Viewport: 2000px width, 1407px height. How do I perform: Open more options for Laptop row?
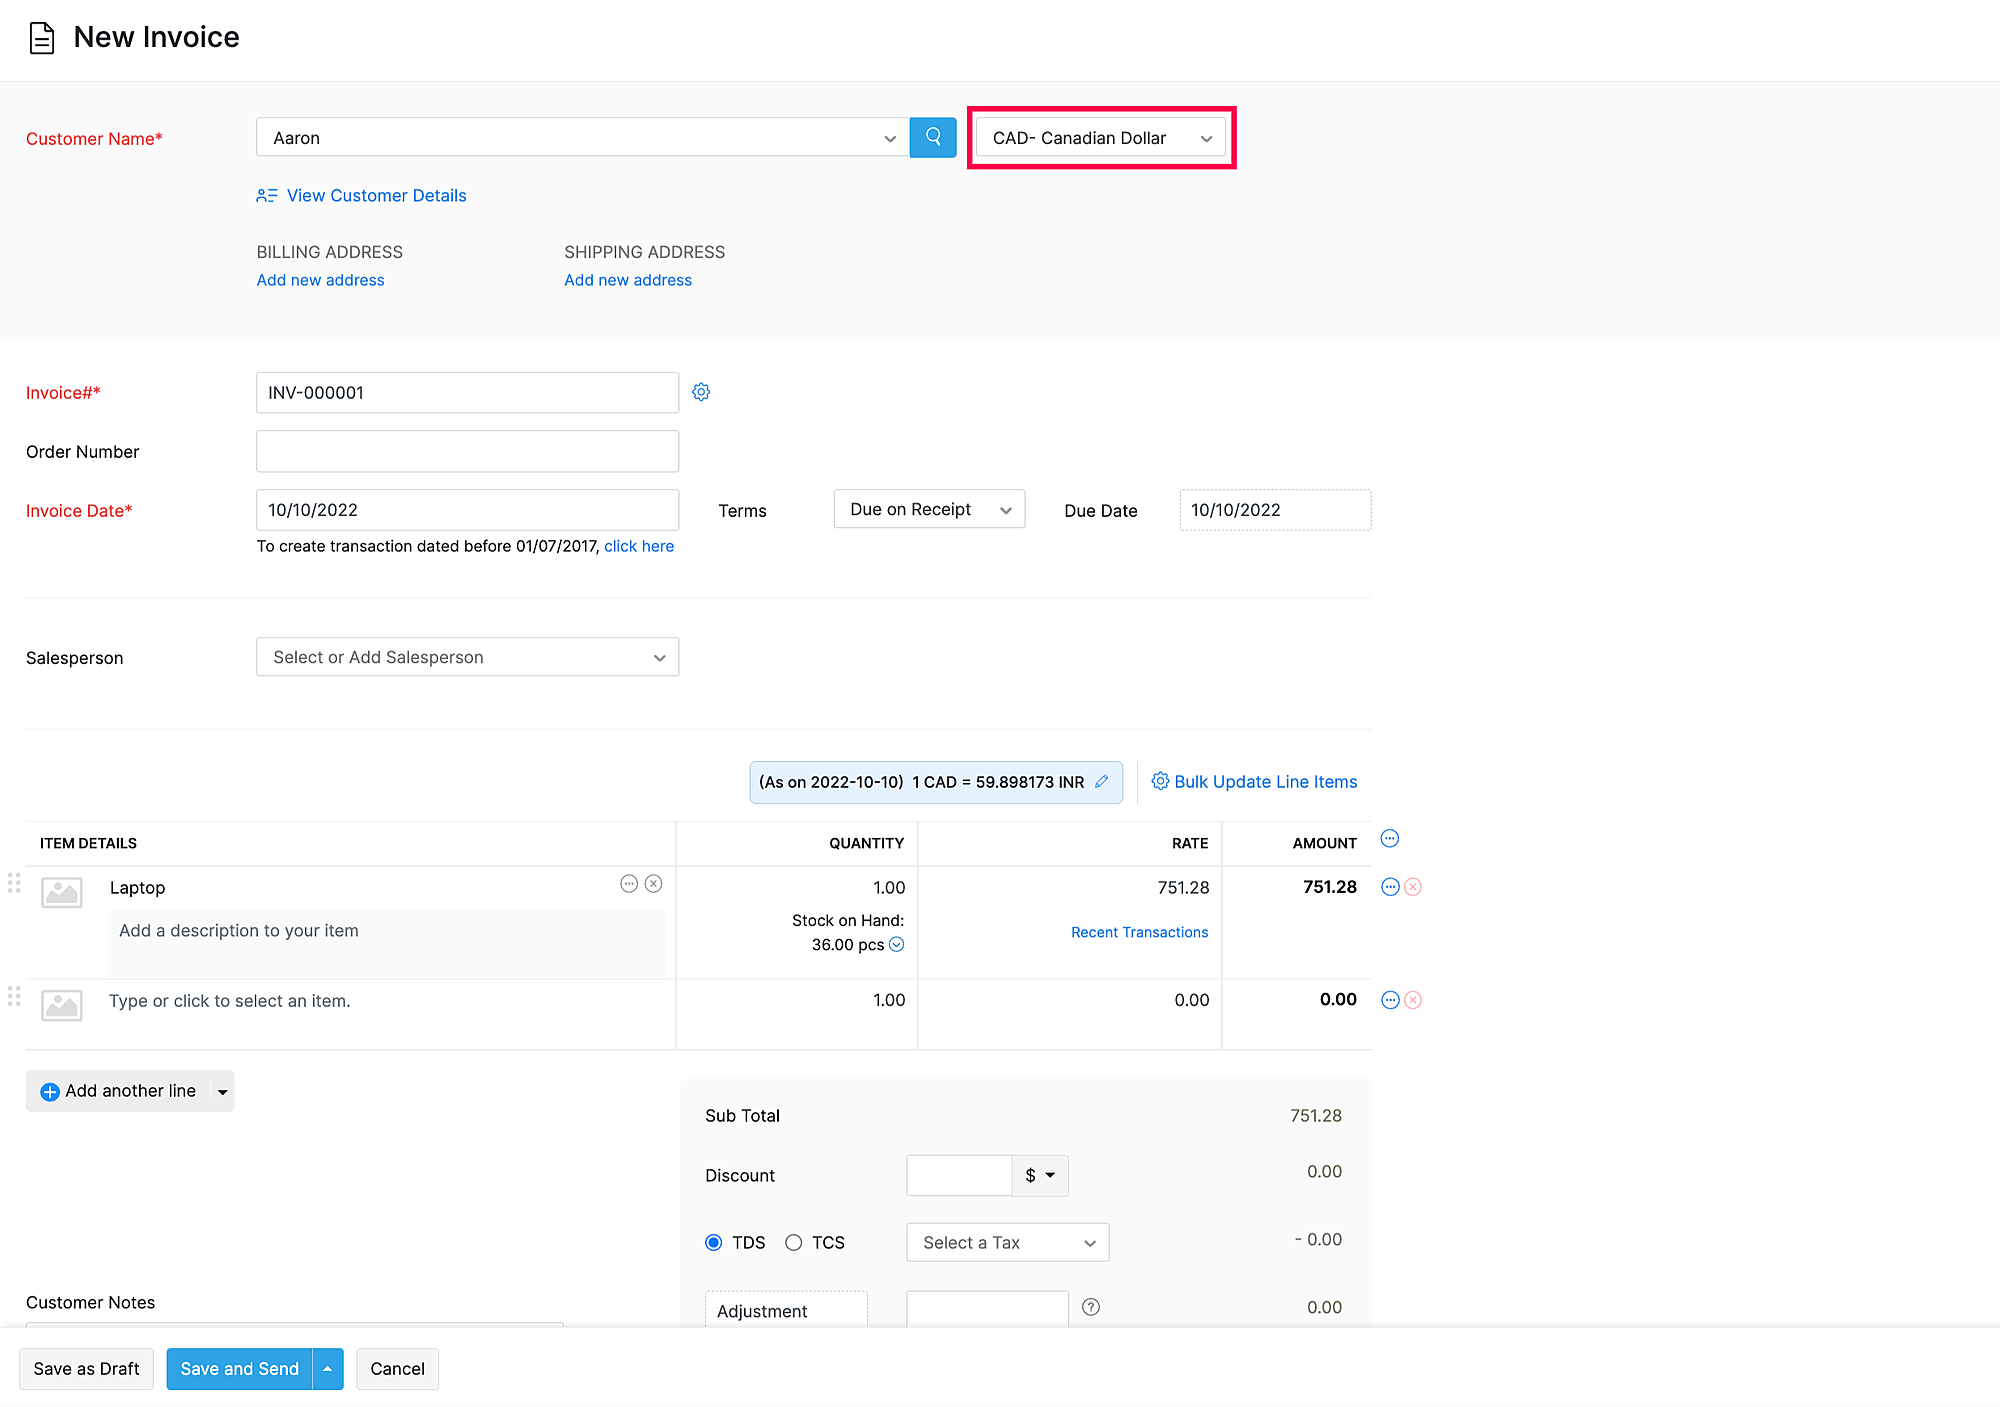[x=1389, y=887]
